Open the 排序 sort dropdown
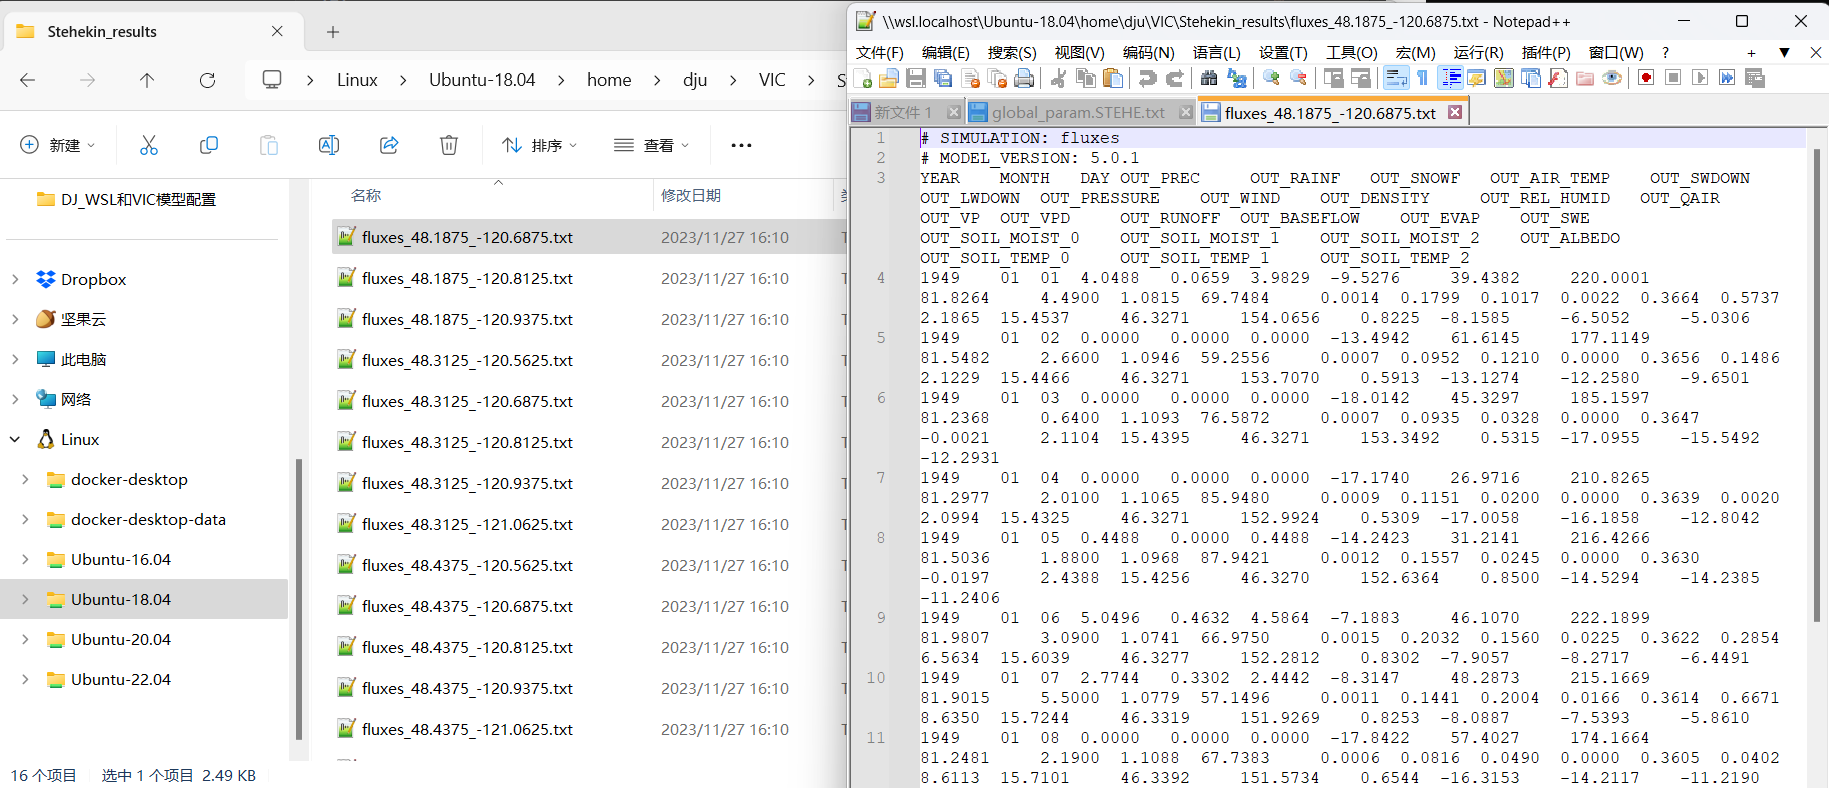This screenshot has height=788, width=1829. 540,145
